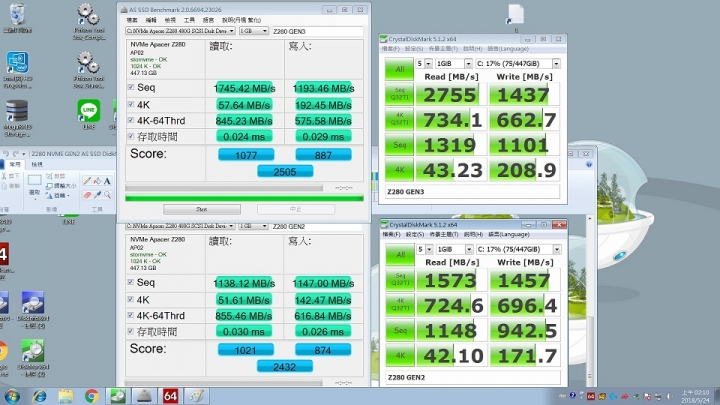720x405 pixels.
Task: Click All button in GEN2 CrystalDiskMark
Action: click(x=400, y=255)
